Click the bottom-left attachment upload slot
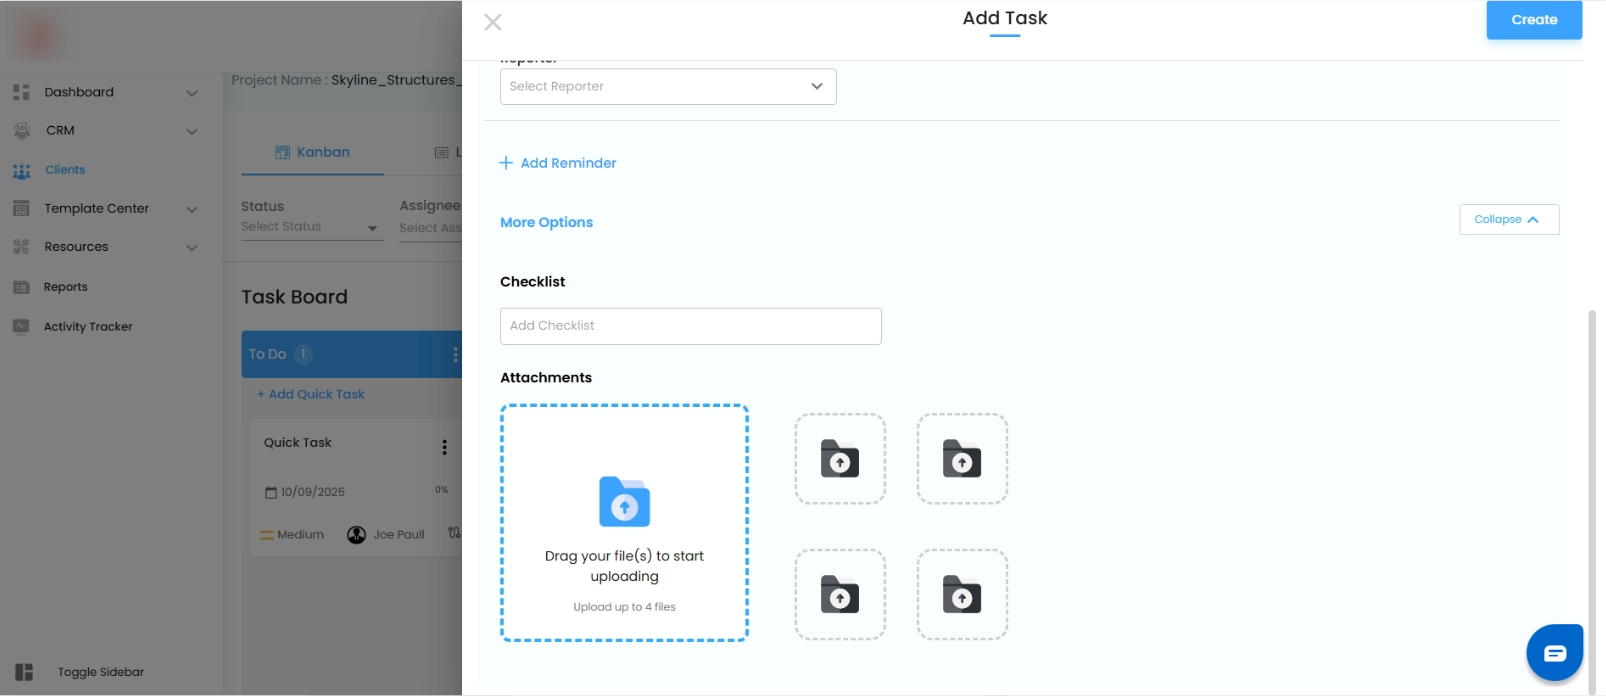Image resolution: width=1606 pixels, height=696 pixels. click(840, 595)
